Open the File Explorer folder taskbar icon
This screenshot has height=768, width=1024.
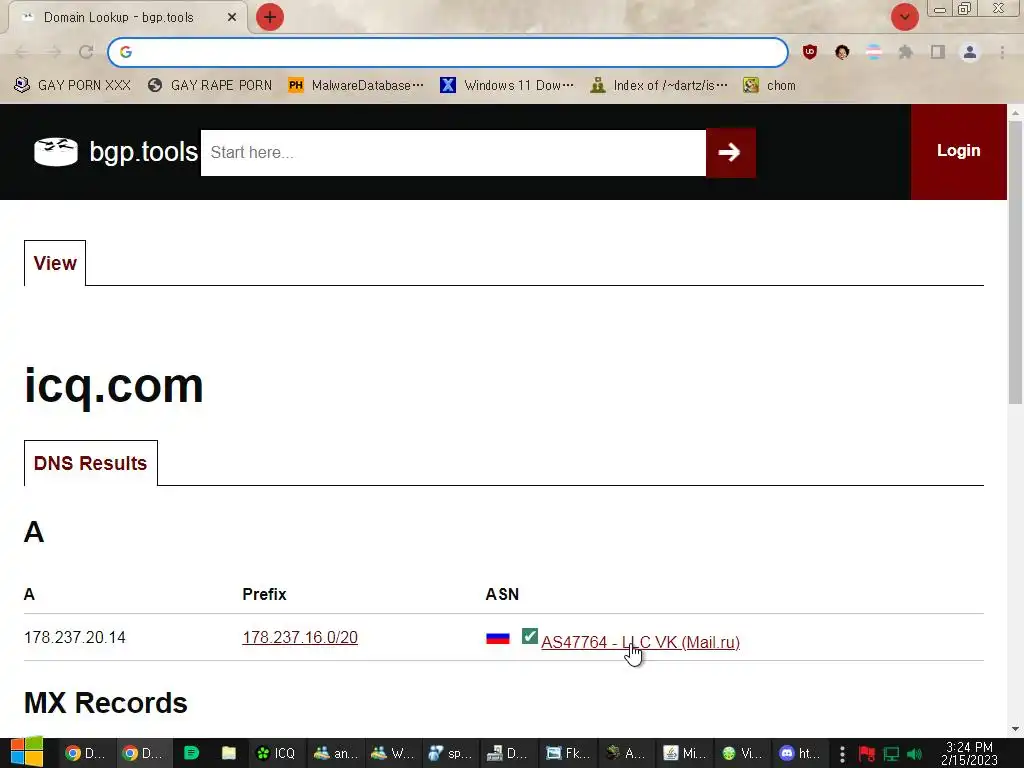[x=229, y=754]
